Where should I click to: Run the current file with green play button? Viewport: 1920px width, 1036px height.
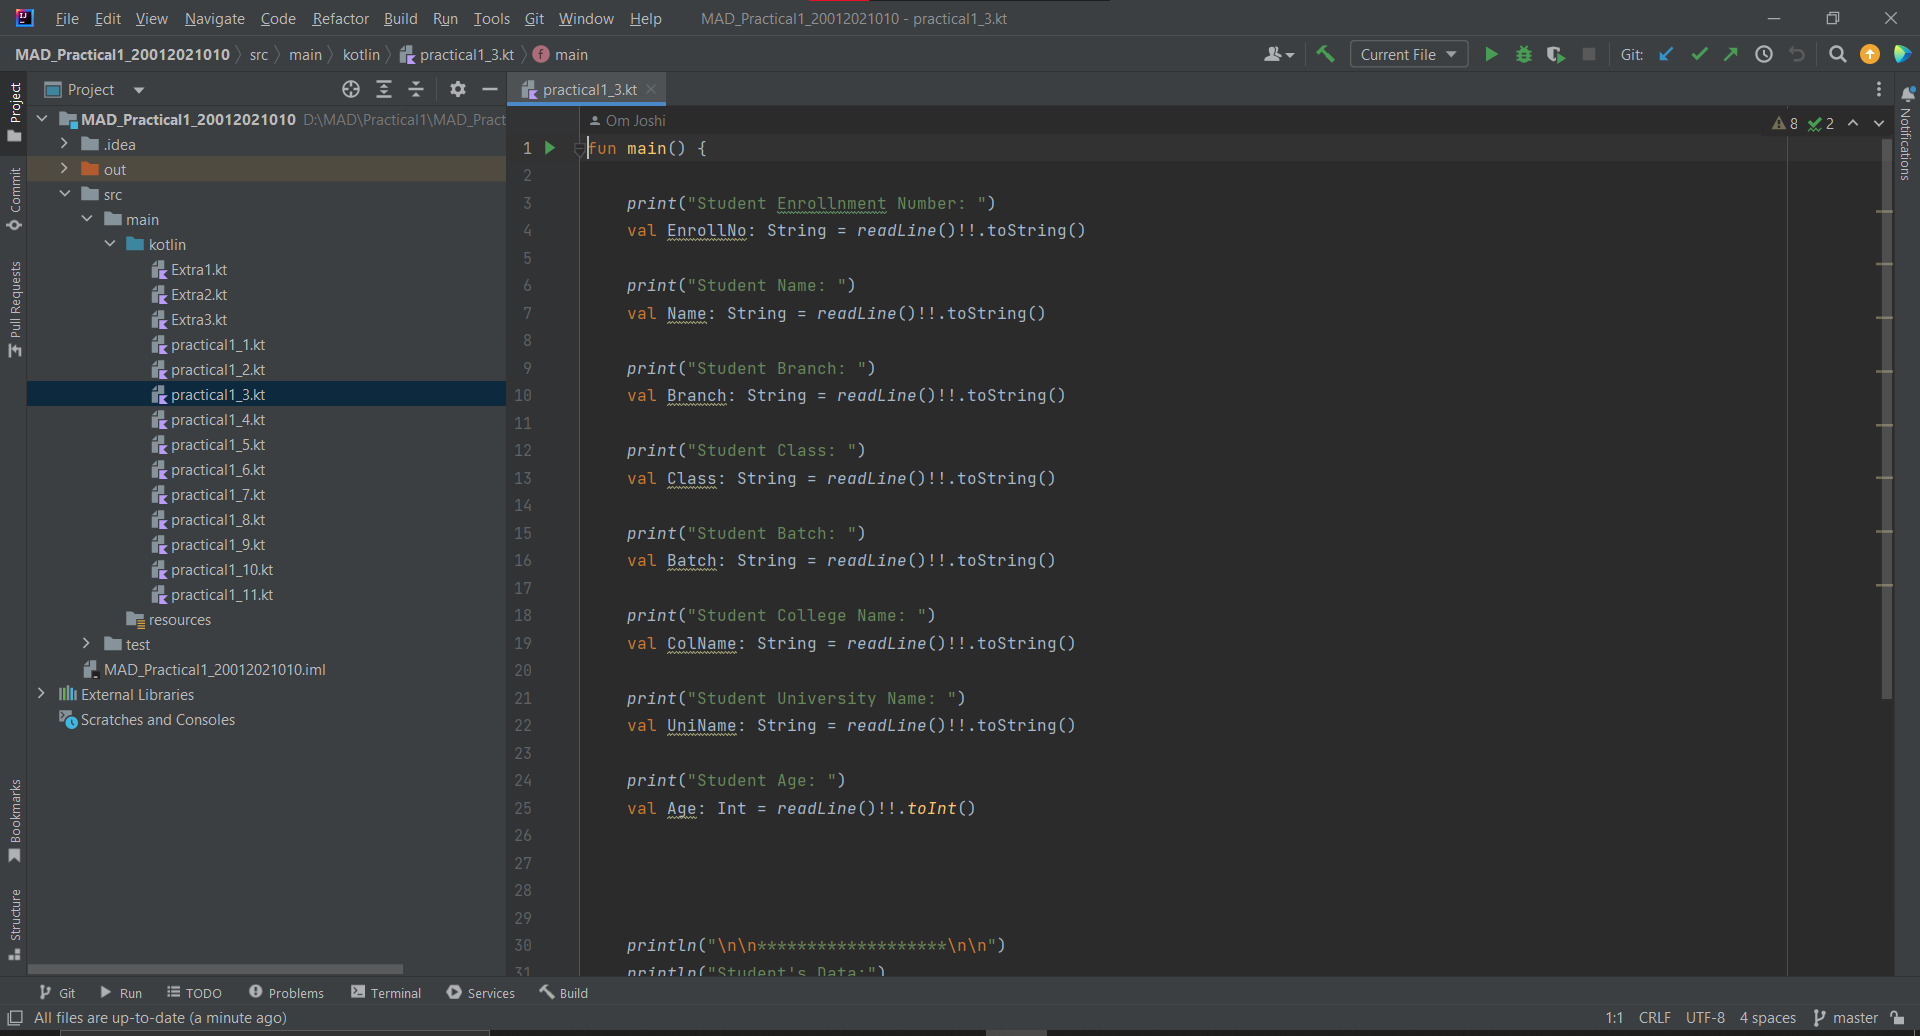tap(1491, 55)
